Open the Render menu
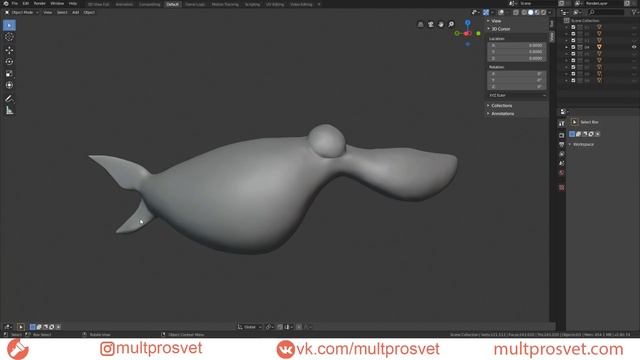The width and height of the screenshot is (640, 360). point(39,4)
